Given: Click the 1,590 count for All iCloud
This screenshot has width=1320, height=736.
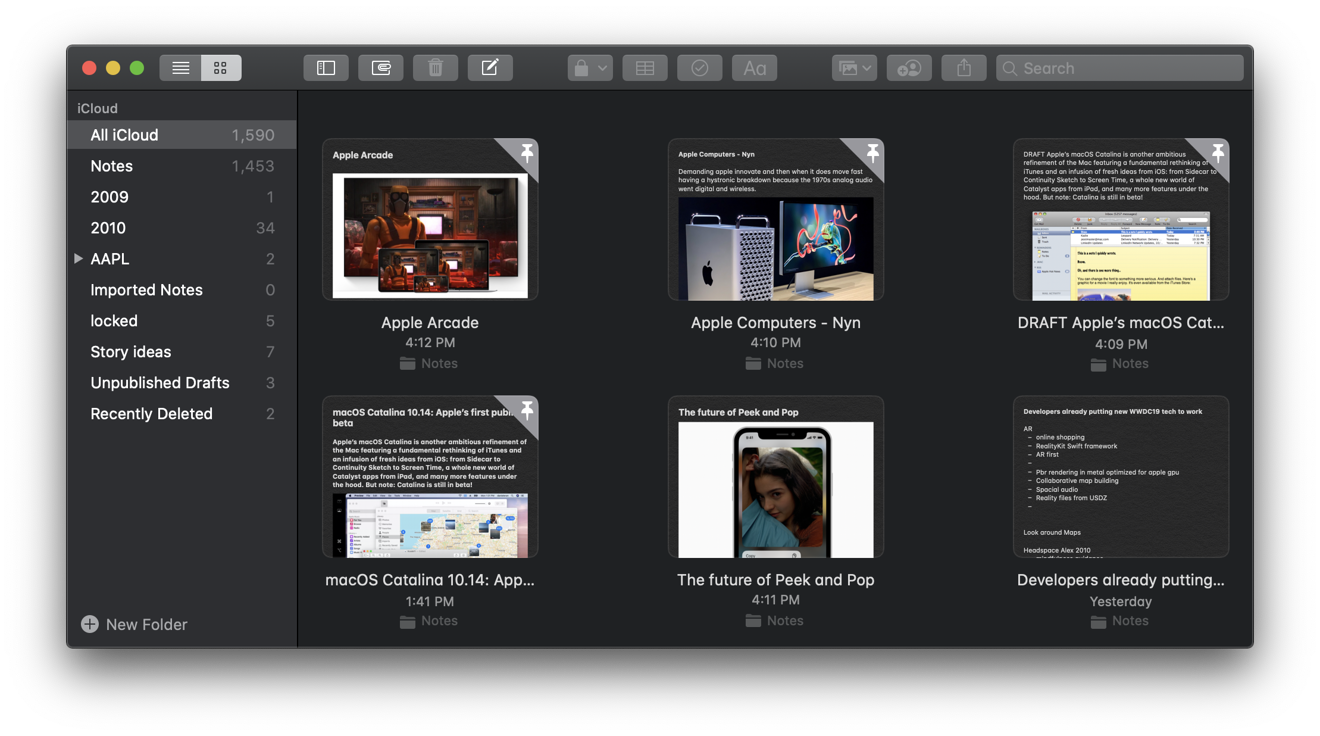Looking at the screenshot, I should 253,135.
